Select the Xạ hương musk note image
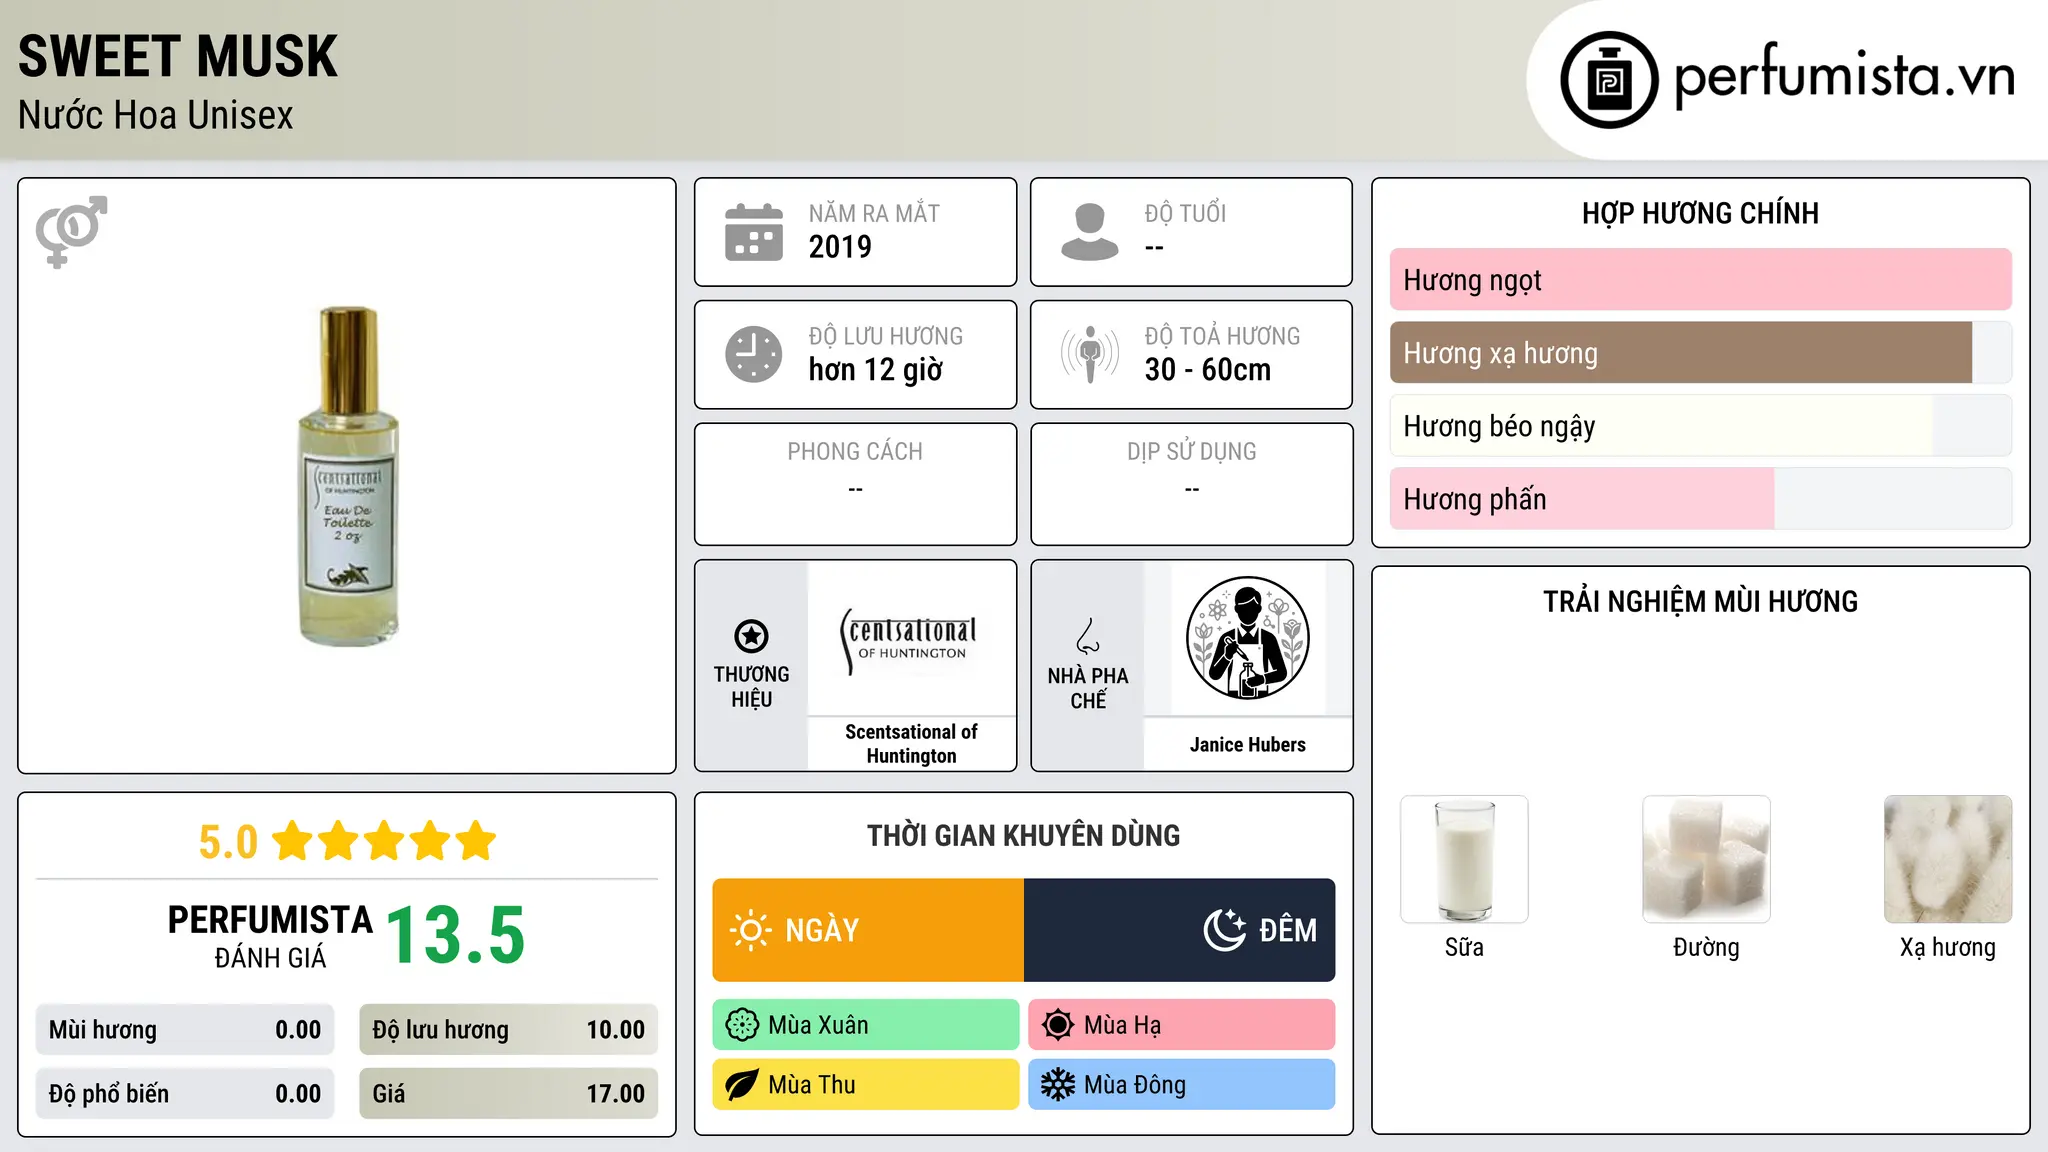This screenshot has height=1152, width=2048. pos(1948,859)
